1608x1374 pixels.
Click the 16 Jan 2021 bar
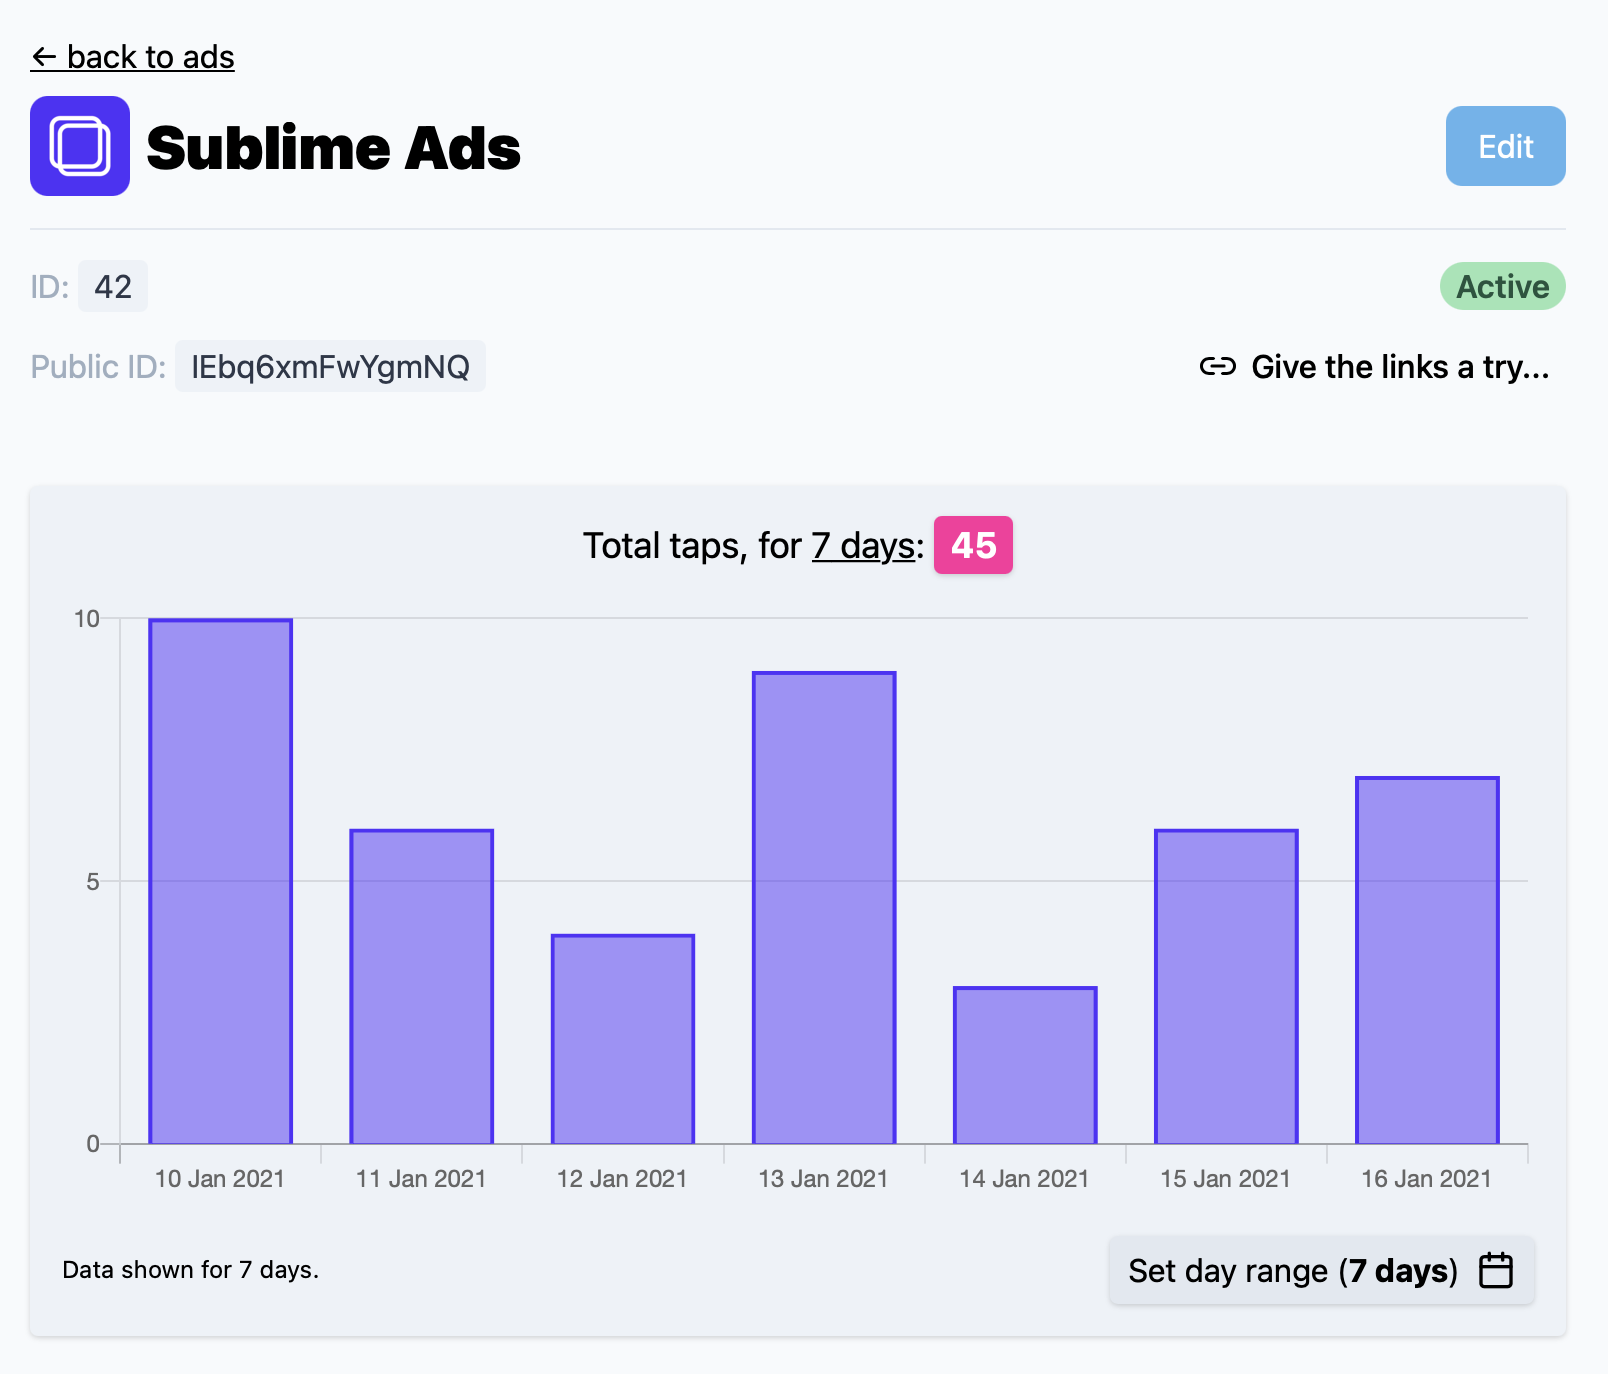[1427, 960]
